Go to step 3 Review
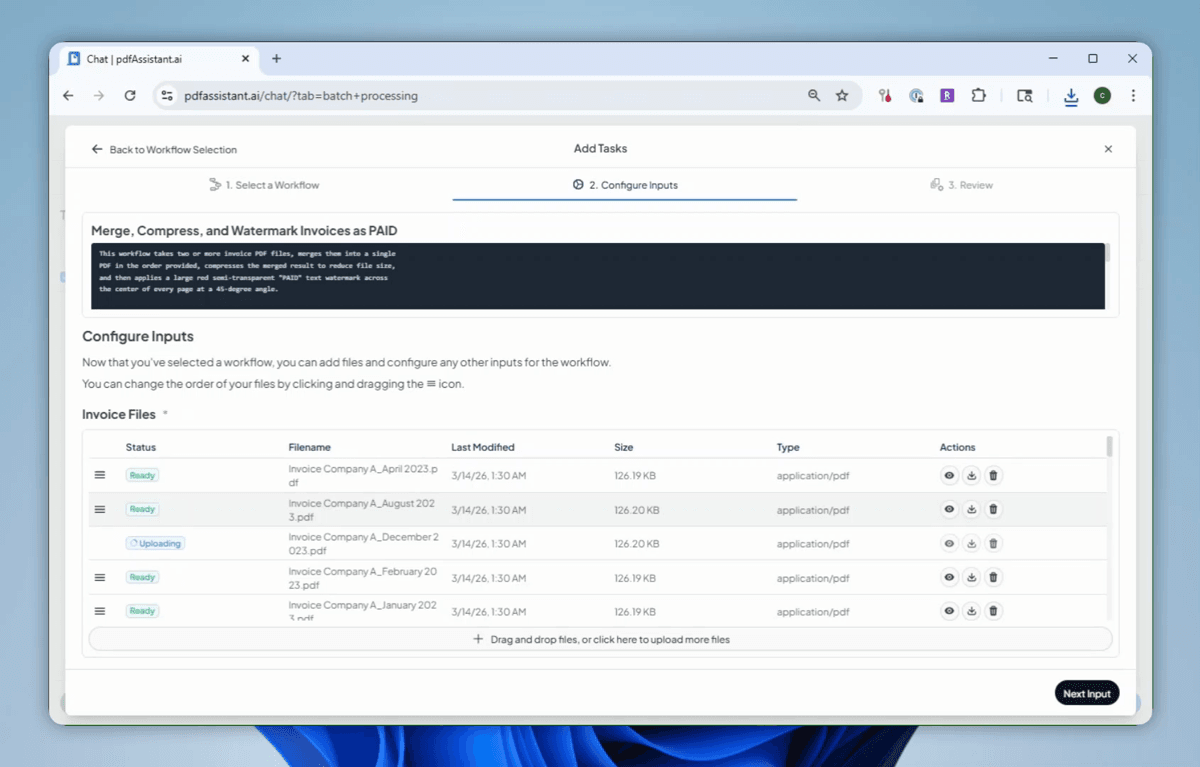This screenshot has height=767, width=1200. pos(961,185)
